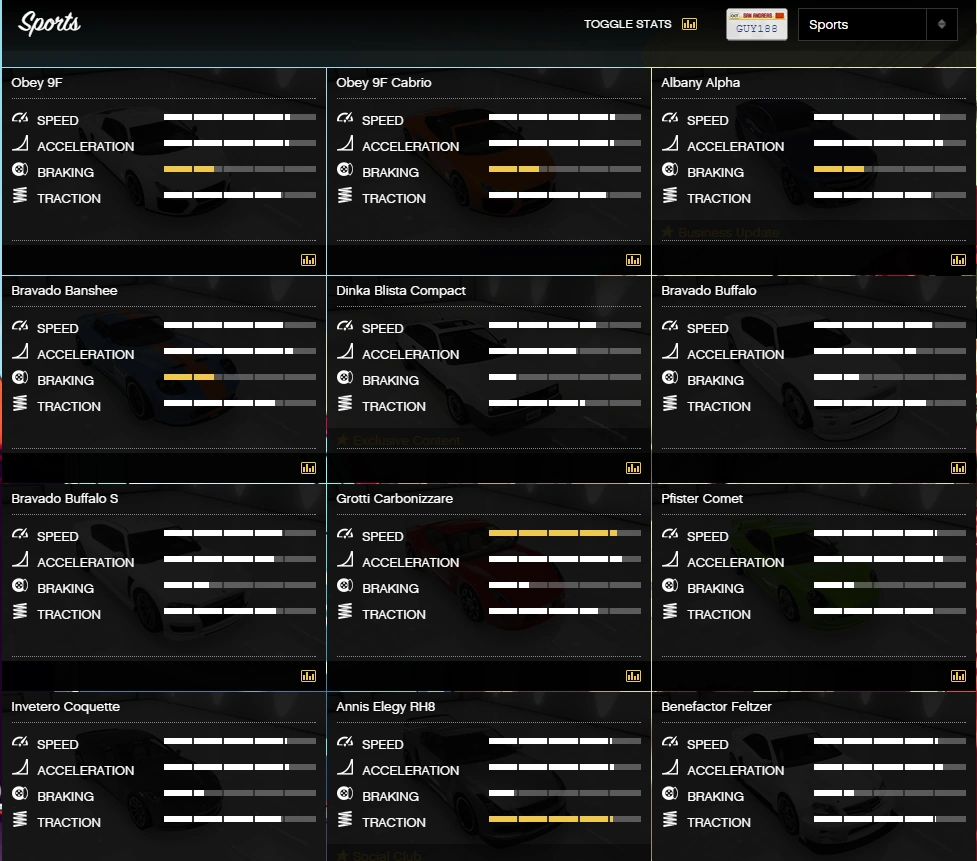
Task: Select the Bravado Buffalo vehicle title
Action: pyautogui.click(x=708, y=290)
